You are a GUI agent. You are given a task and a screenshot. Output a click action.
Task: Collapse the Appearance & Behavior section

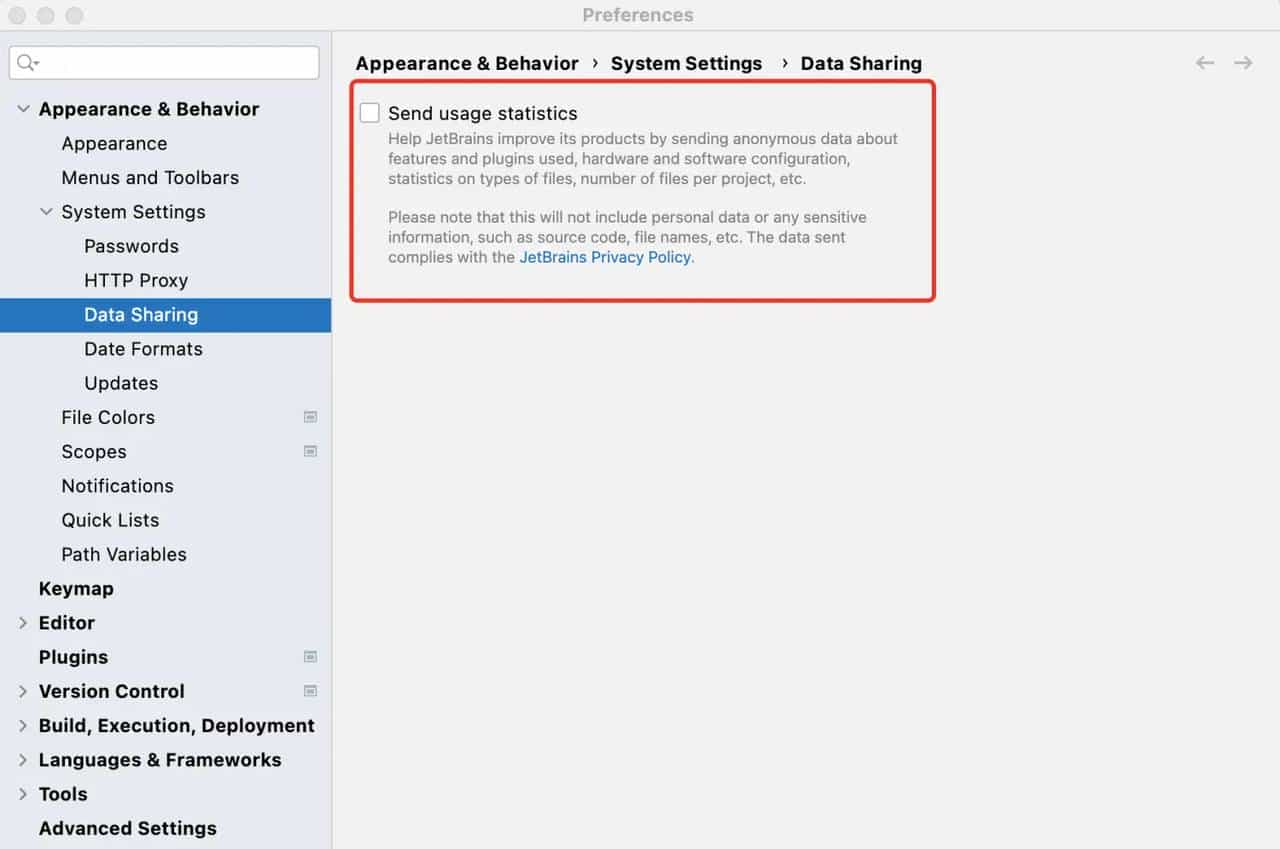22,109
